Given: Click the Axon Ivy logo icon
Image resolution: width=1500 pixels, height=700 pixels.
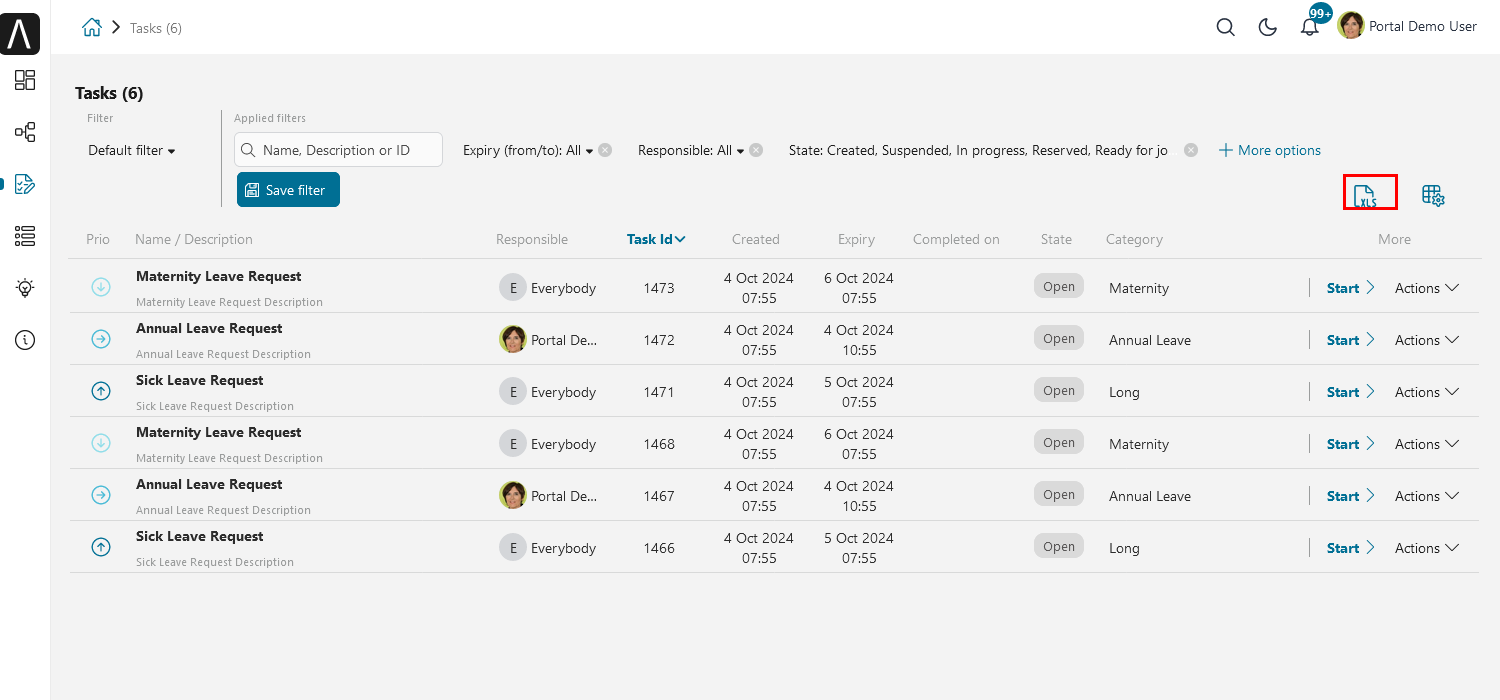Looking at the screenshot, I should click(20, 34).
